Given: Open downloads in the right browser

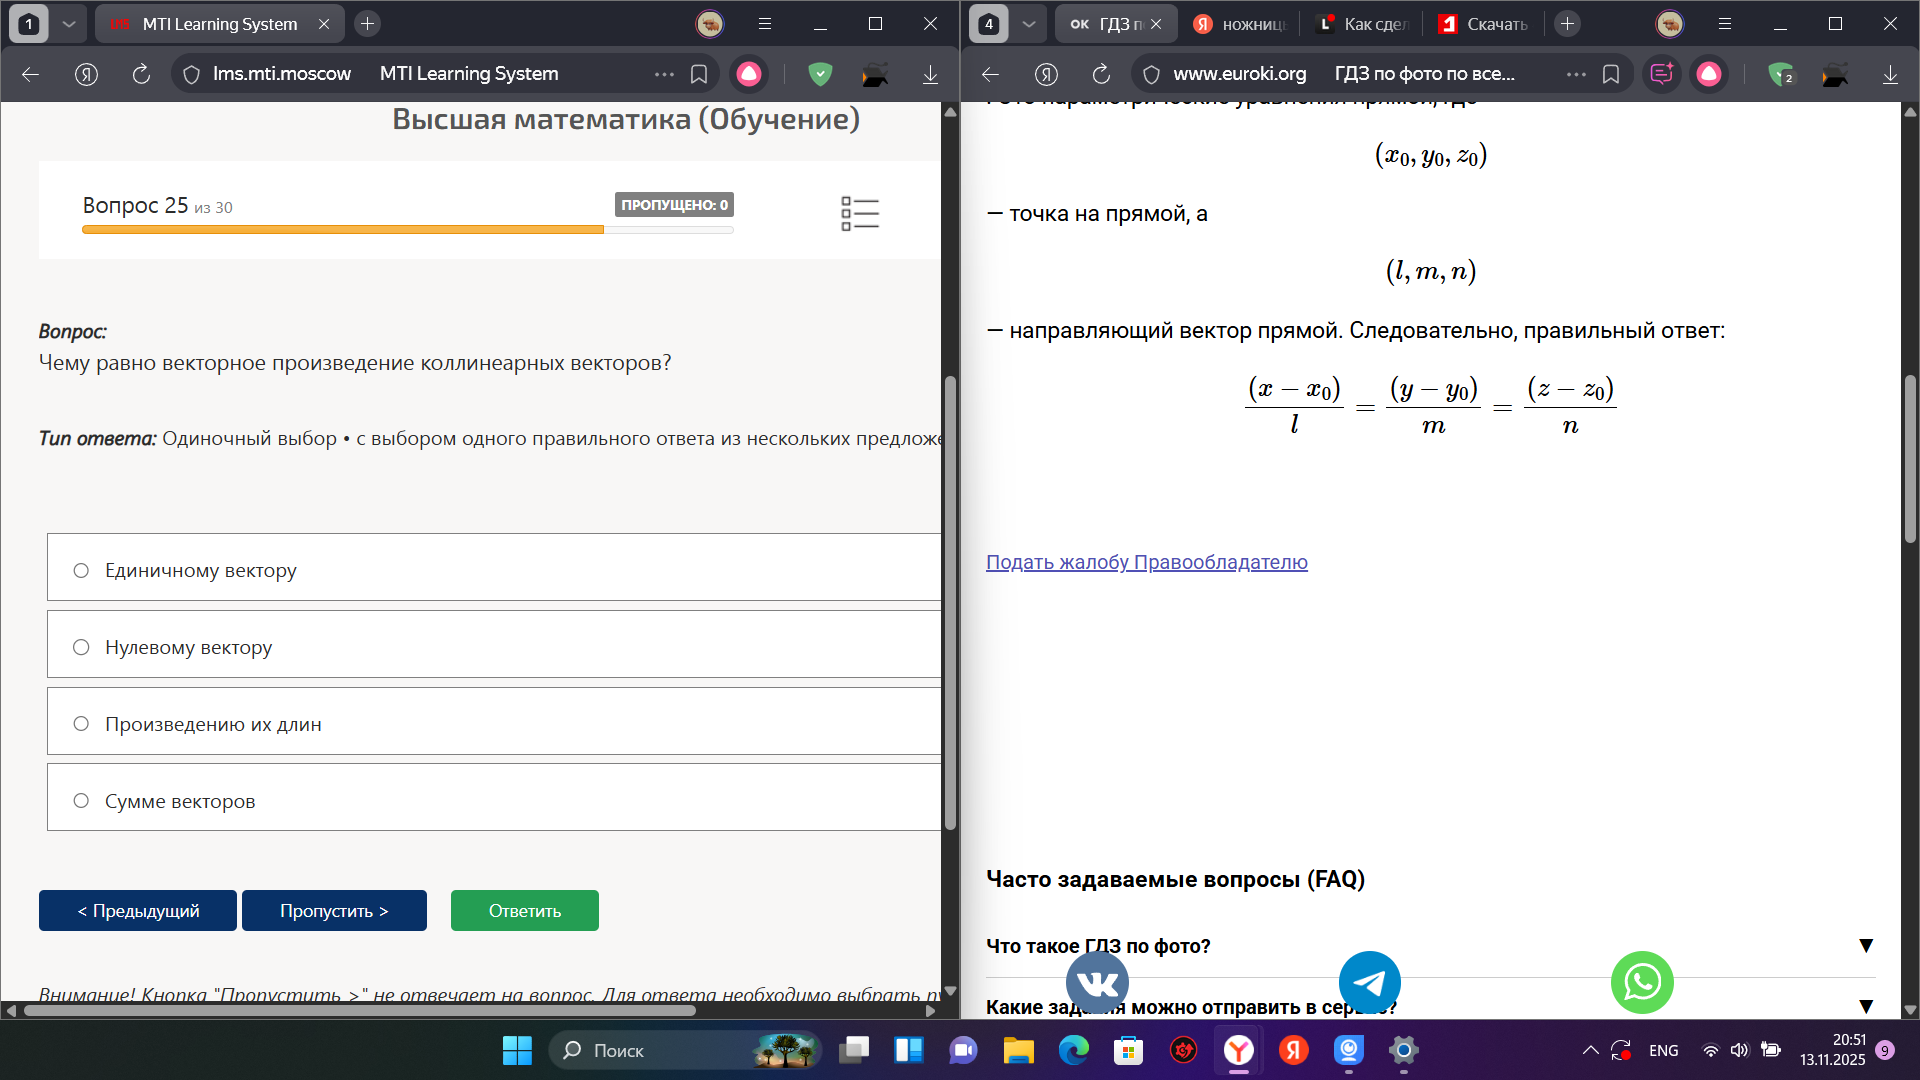Looking at the screenshot, I should (1890, 74).
